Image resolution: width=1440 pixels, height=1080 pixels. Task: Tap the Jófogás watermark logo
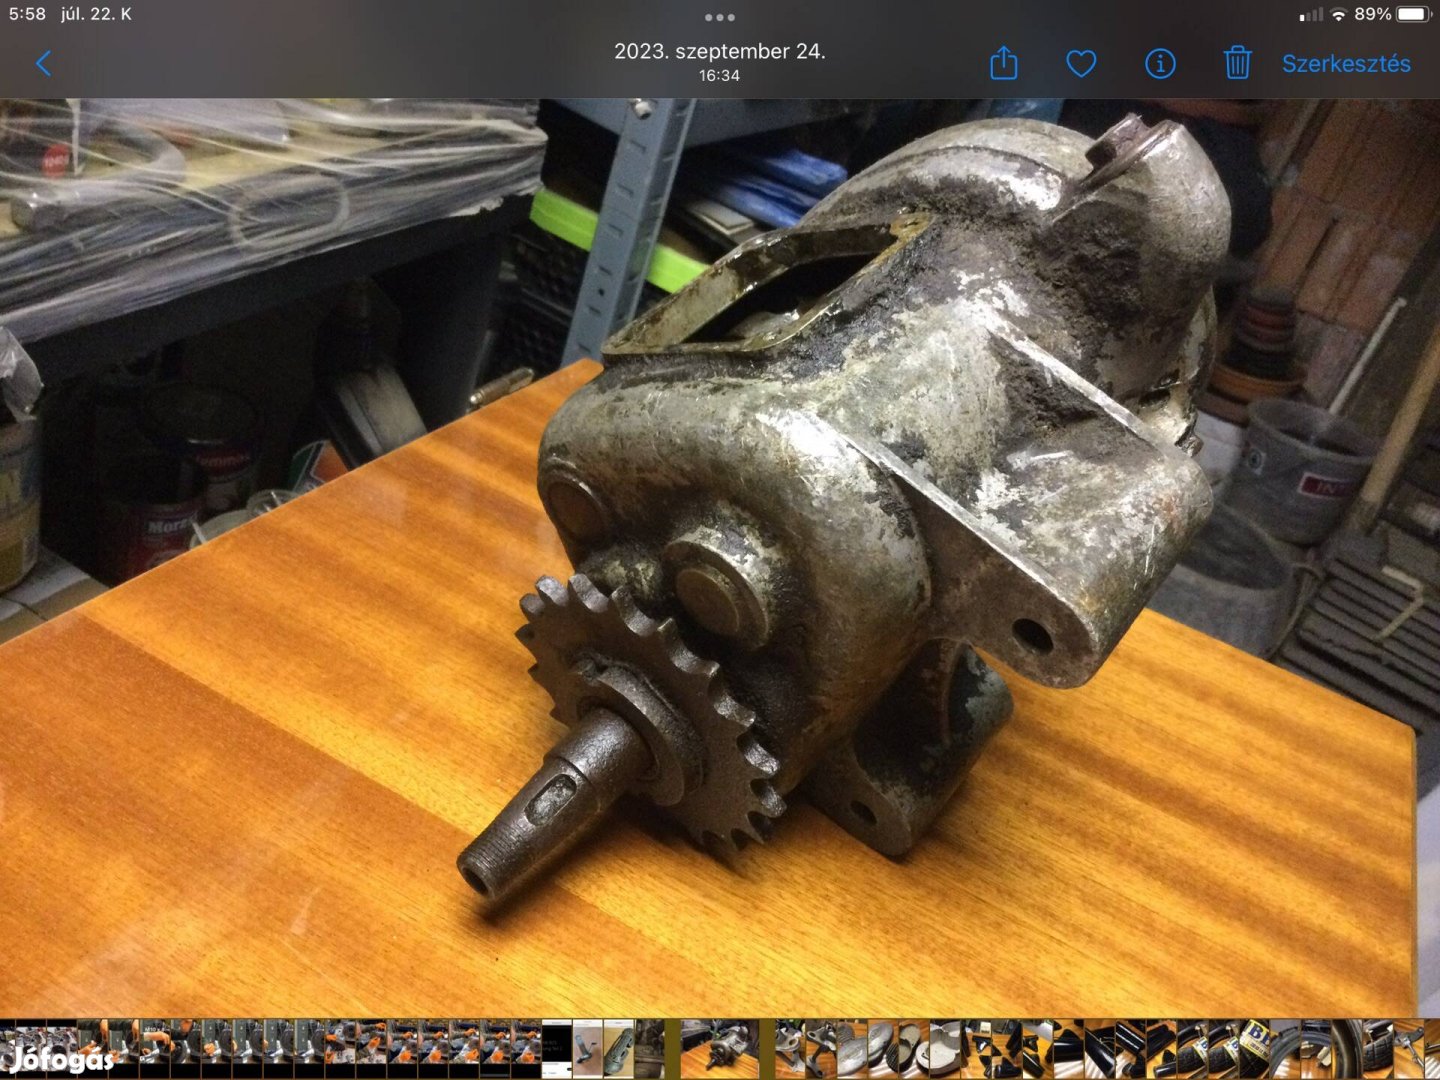tap(60, 1056)
